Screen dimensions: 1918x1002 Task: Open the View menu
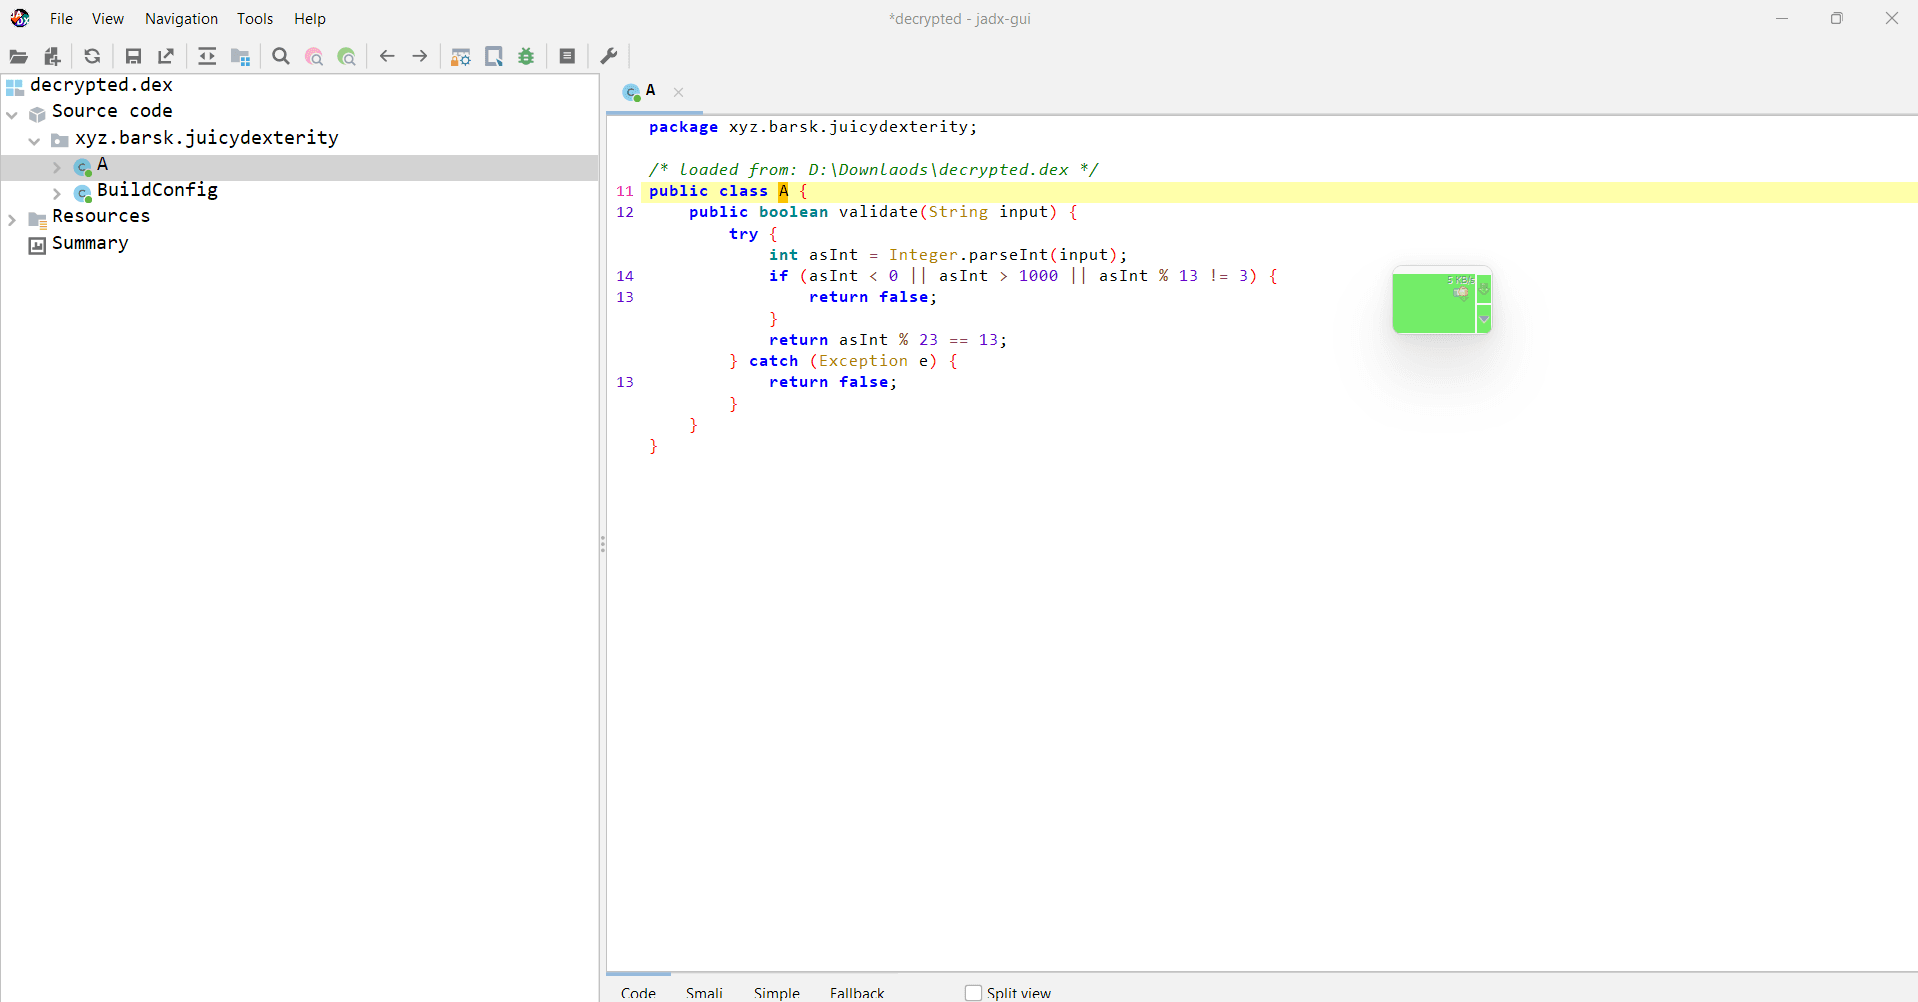click(x=107, y=19)
